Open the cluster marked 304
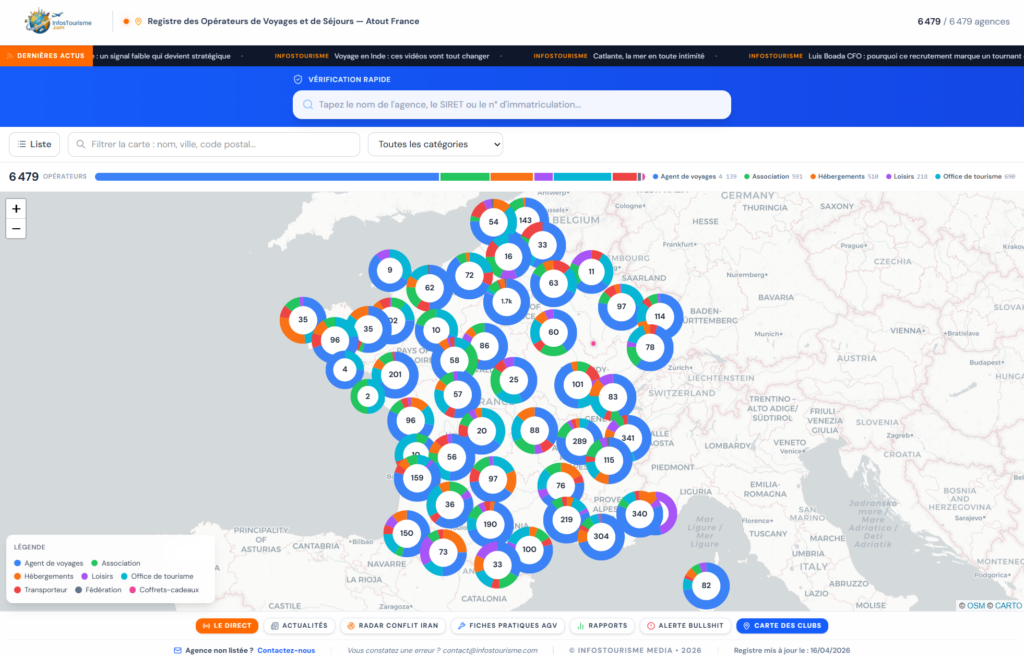 pos(601,537)
